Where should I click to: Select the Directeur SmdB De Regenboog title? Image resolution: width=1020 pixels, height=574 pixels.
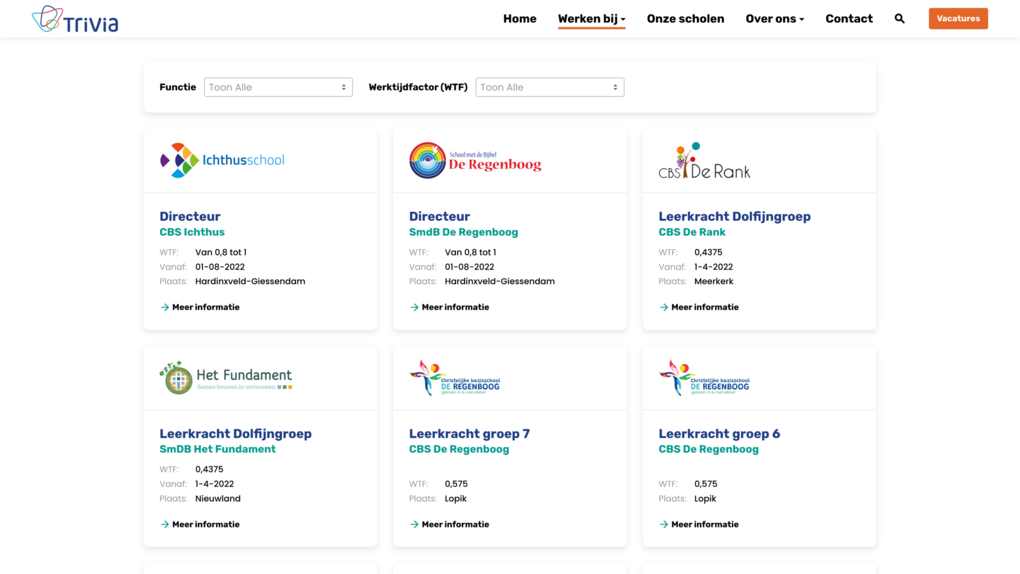tap(439, 216)
